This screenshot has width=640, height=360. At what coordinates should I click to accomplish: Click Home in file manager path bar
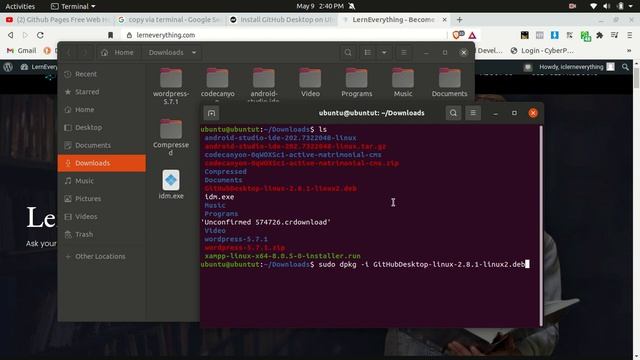[117, 53]
